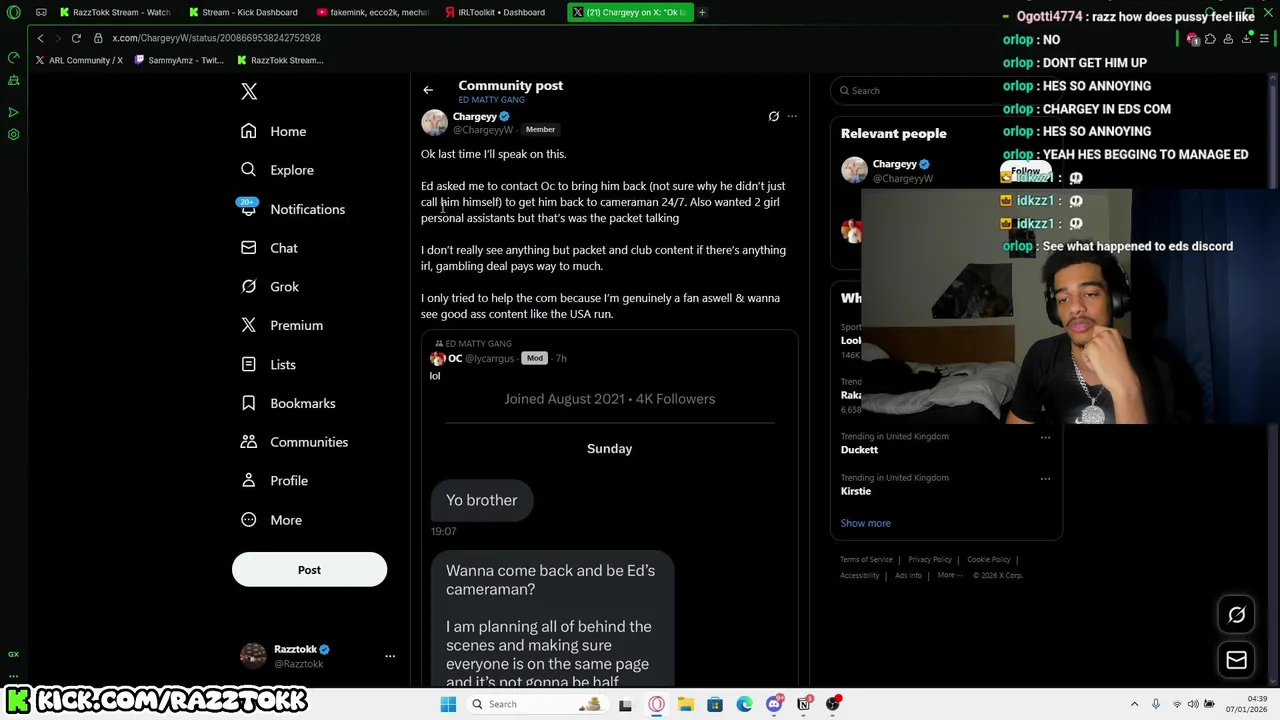Open the SammyAmz Twitch bookmark
This screenshot has width=1280, height=720.
(180, 60)
